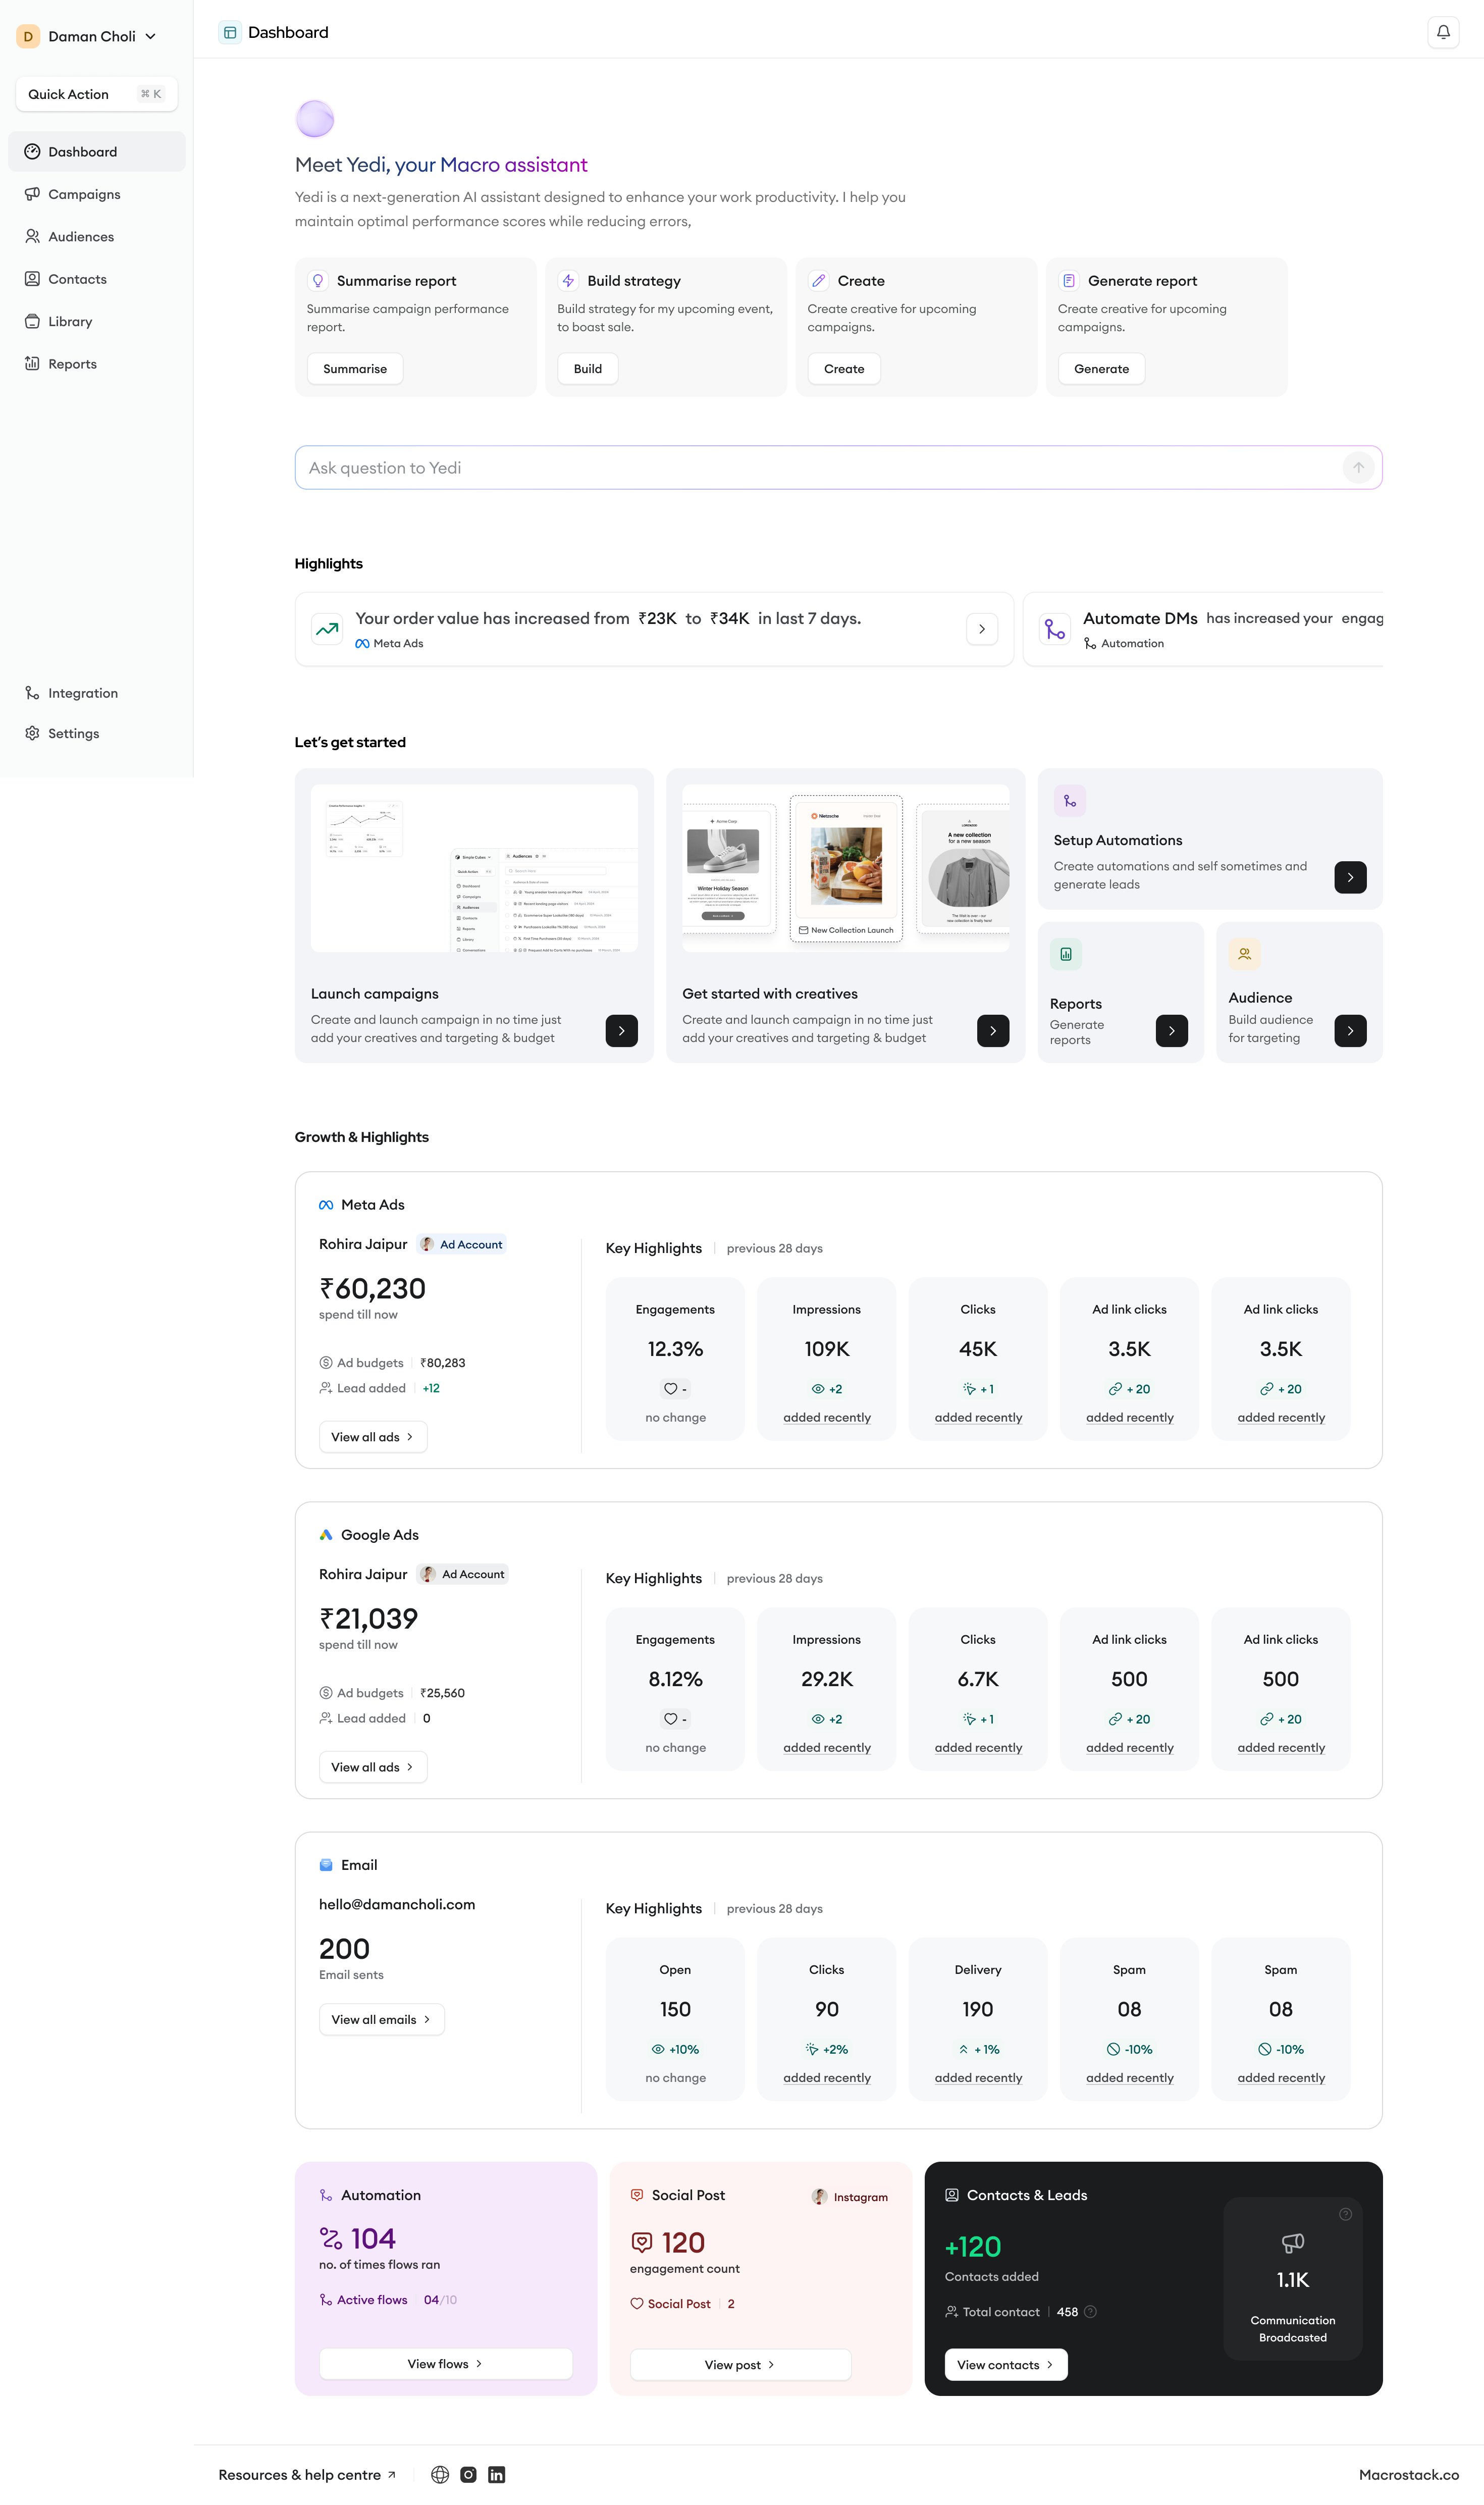
Task: Open Reports in the sidebar
Action: pos(97,364)
